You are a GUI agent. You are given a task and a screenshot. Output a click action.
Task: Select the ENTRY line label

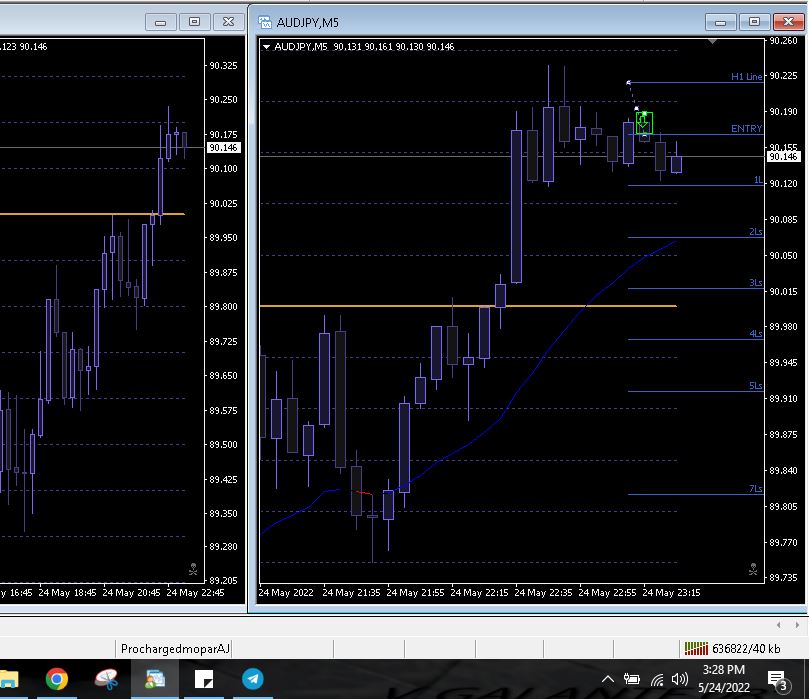(746, 128)
